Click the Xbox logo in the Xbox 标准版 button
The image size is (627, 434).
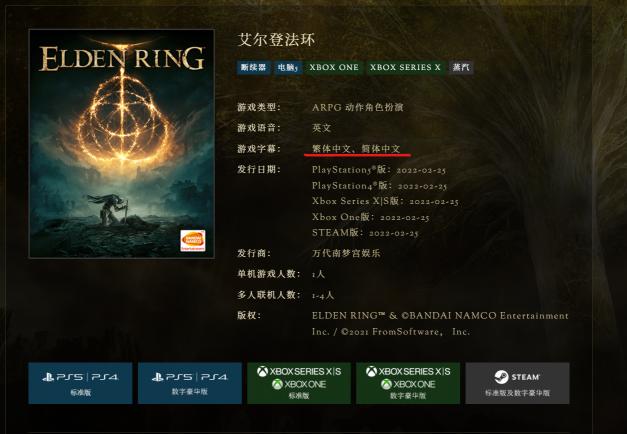coord(262,372)
